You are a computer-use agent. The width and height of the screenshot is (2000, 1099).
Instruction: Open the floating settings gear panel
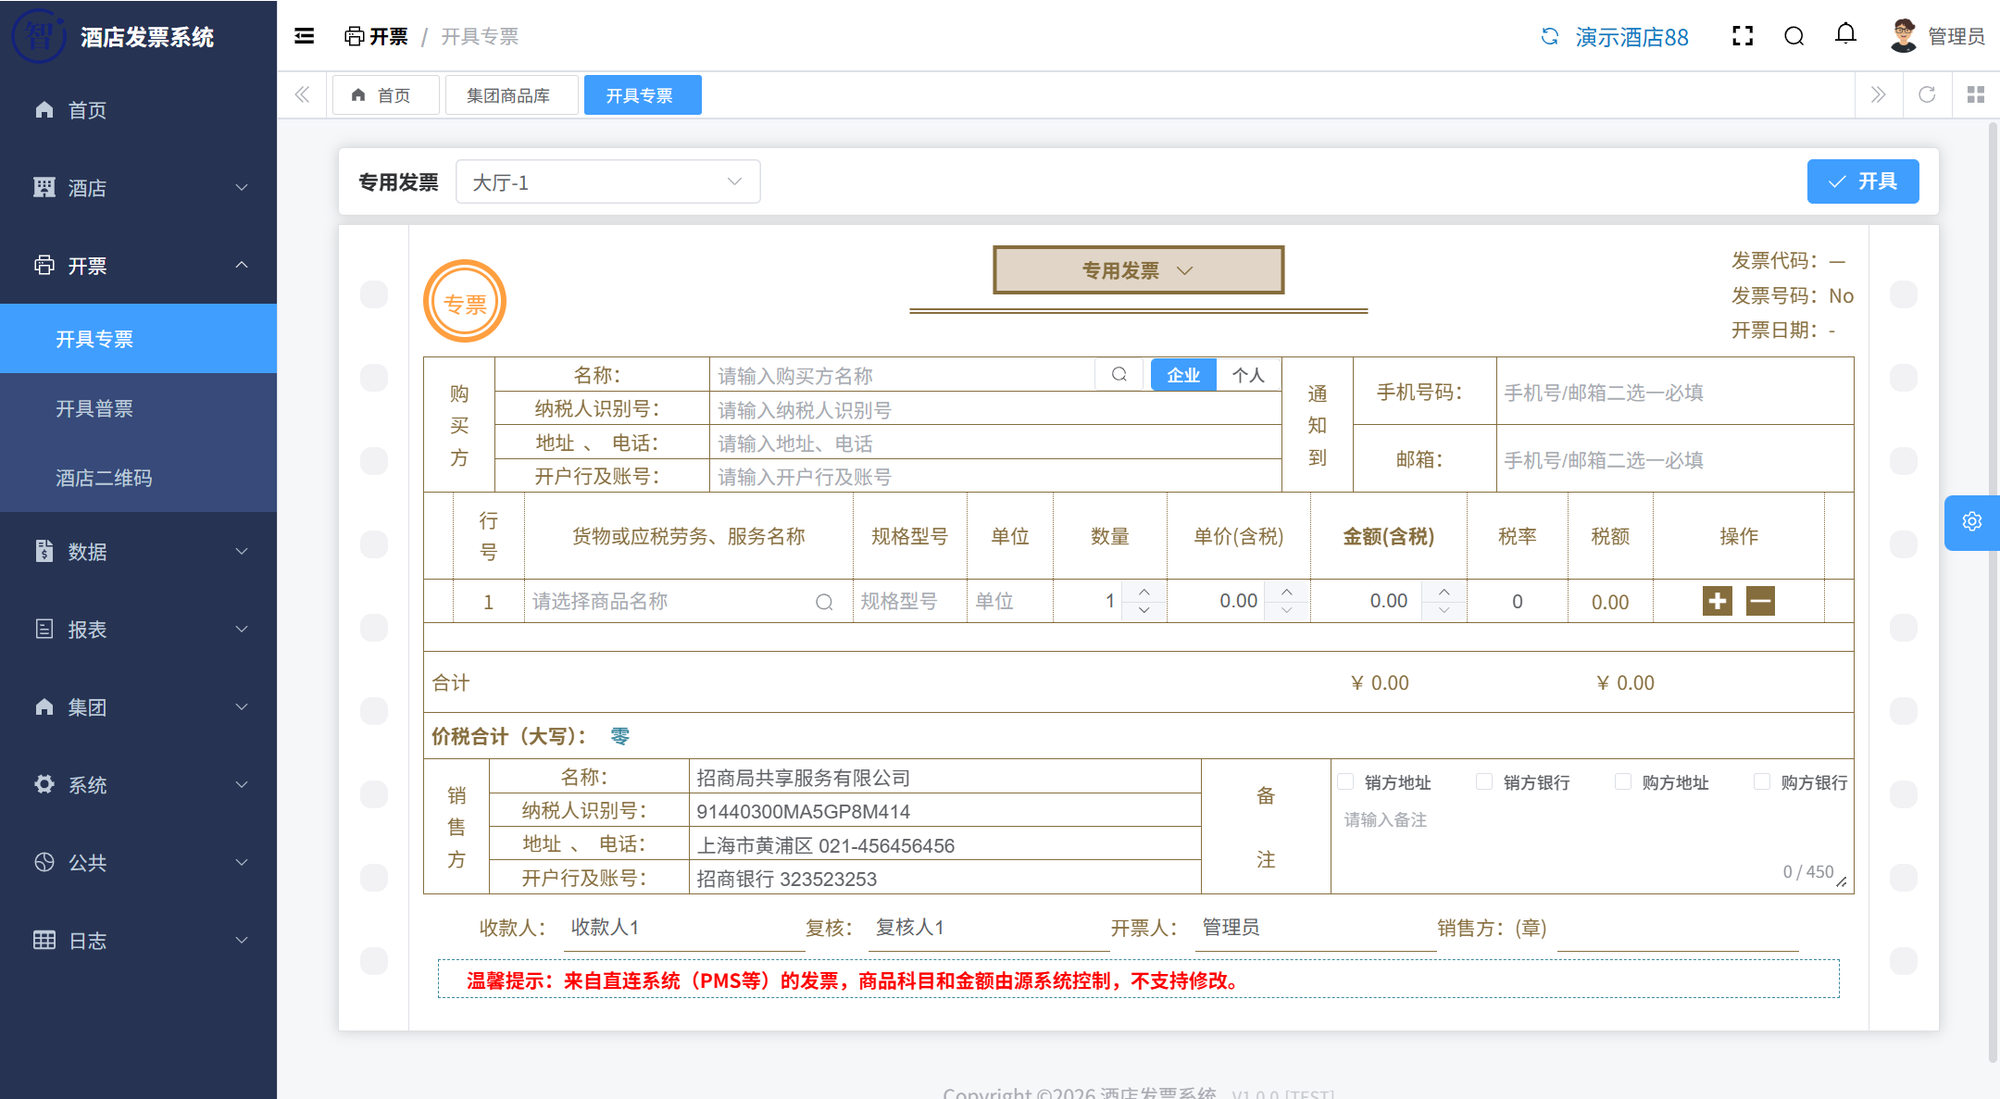(x=1972, y=522)
